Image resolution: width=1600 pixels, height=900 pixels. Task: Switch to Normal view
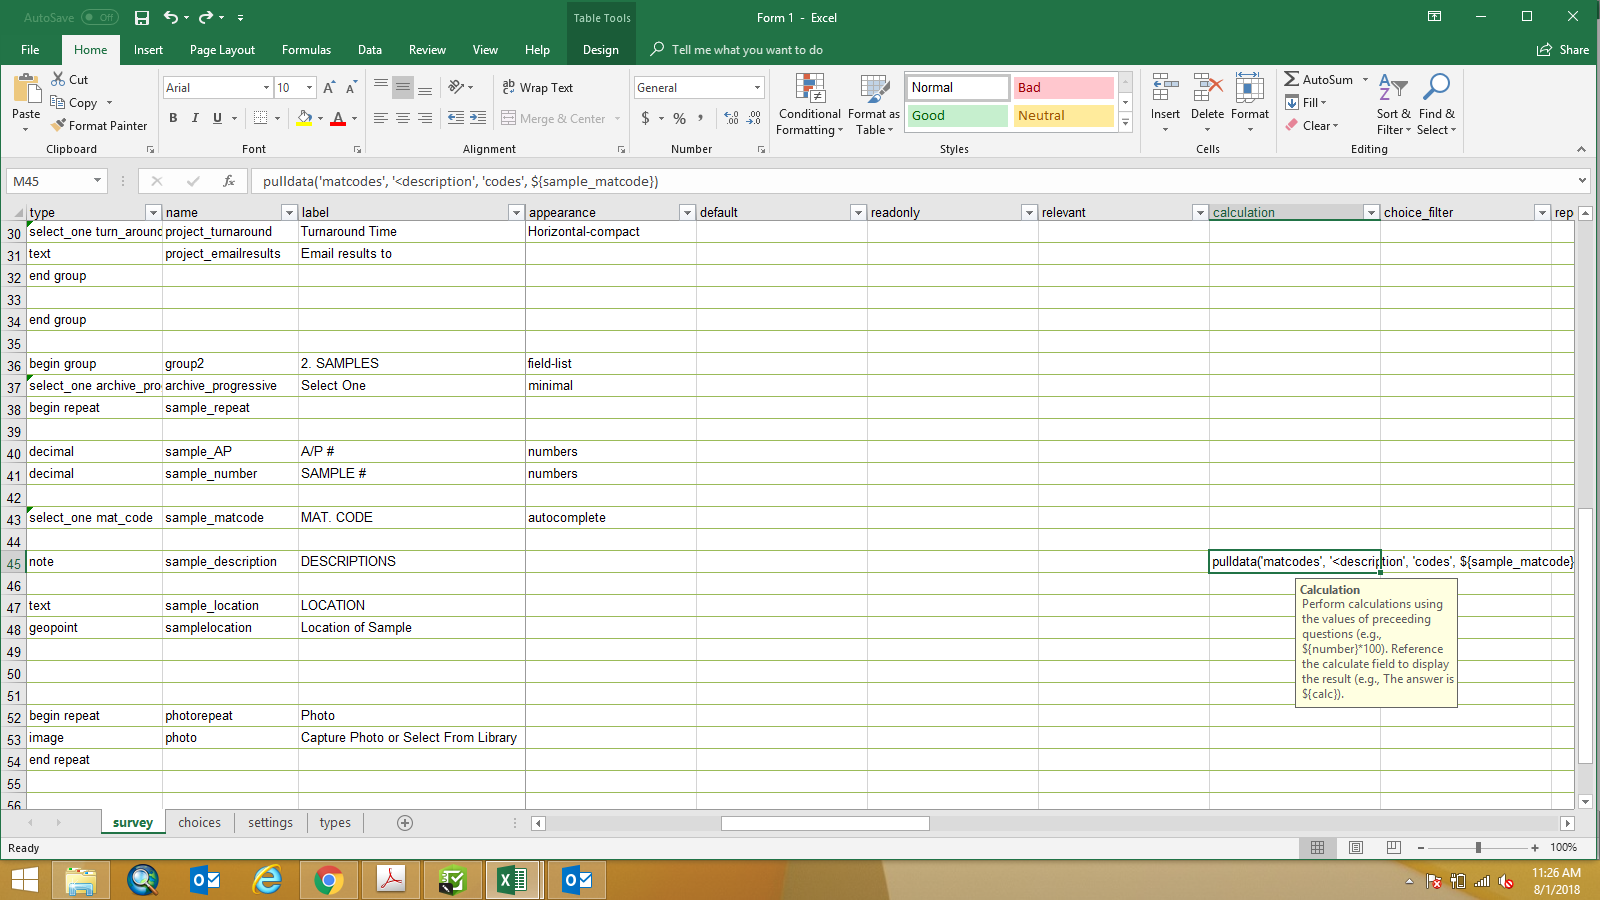pyautogui.click(x=1318, y=848)
